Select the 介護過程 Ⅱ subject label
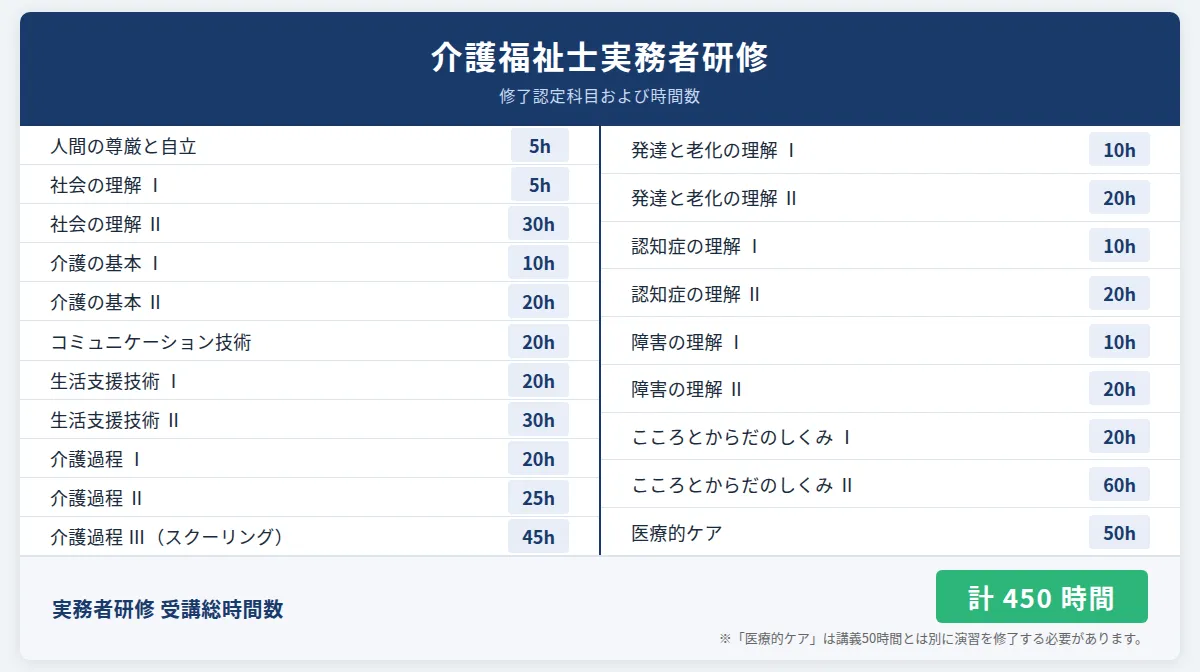 point(96,498)
